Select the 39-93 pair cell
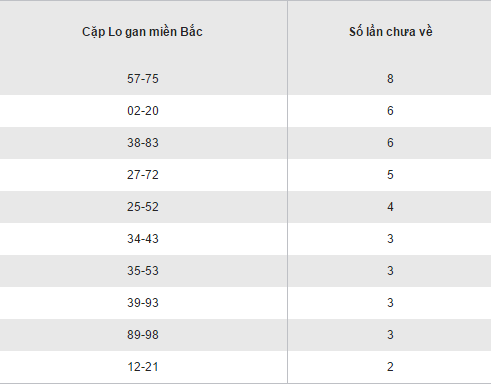 [143, 303]
